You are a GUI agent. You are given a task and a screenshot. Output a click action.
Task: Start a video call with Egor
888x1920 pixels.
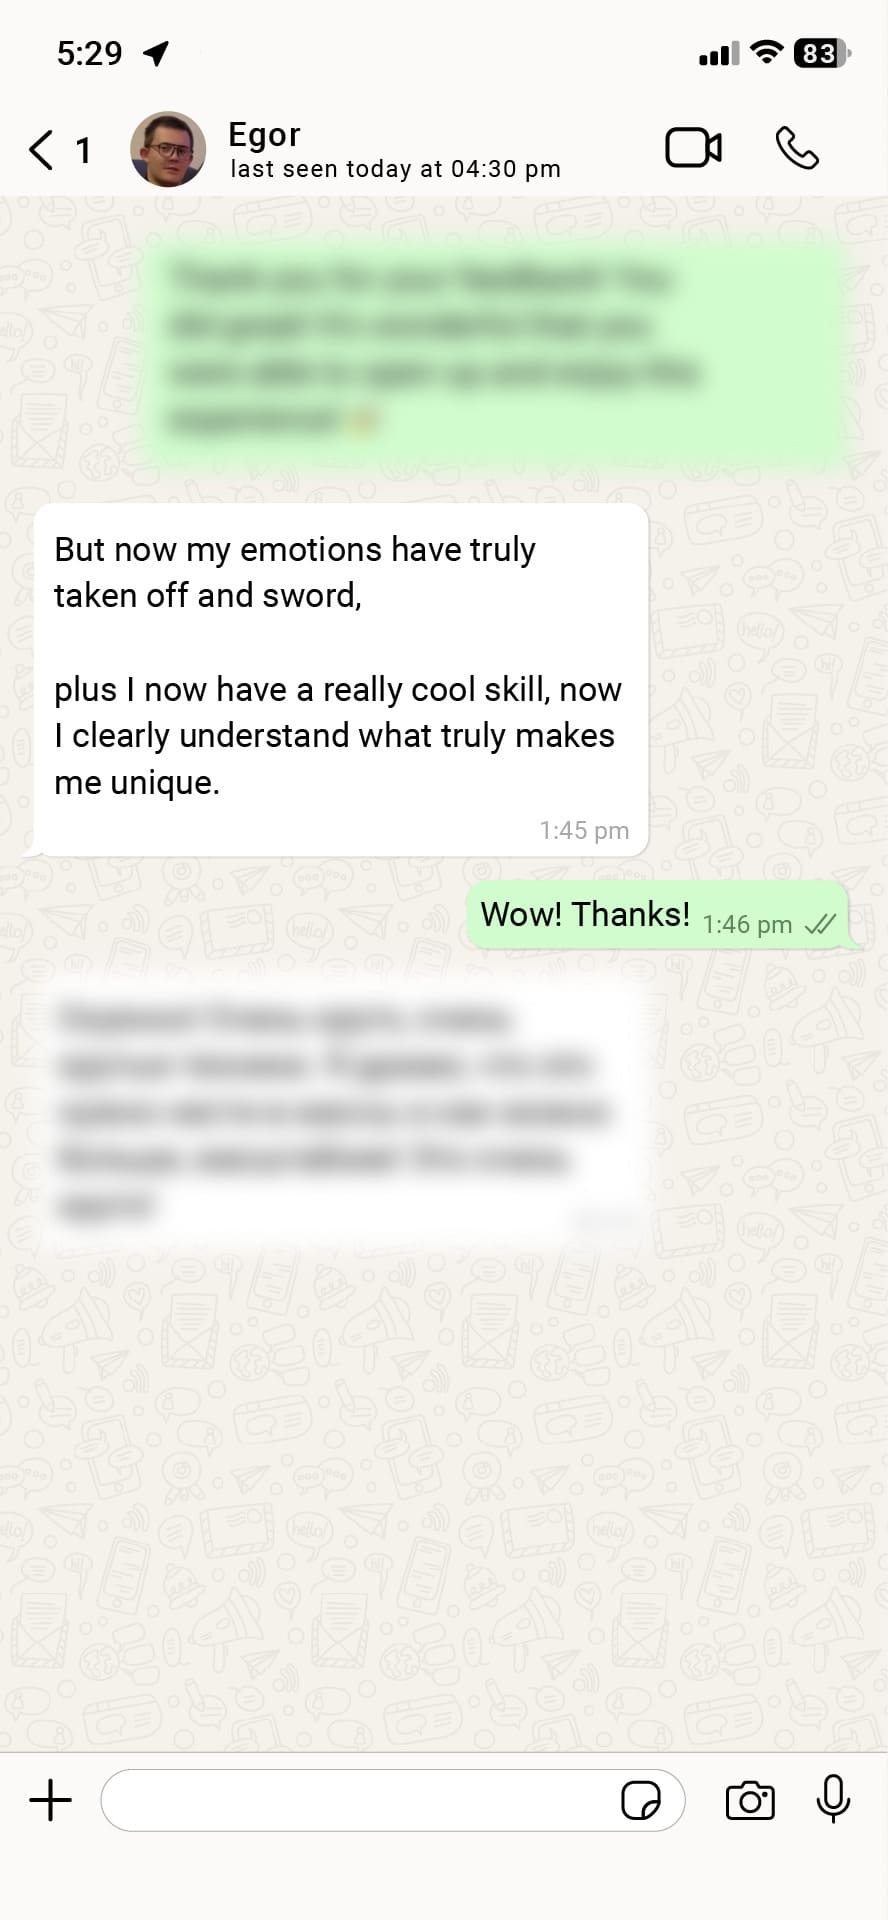click(x=694, y=148)
